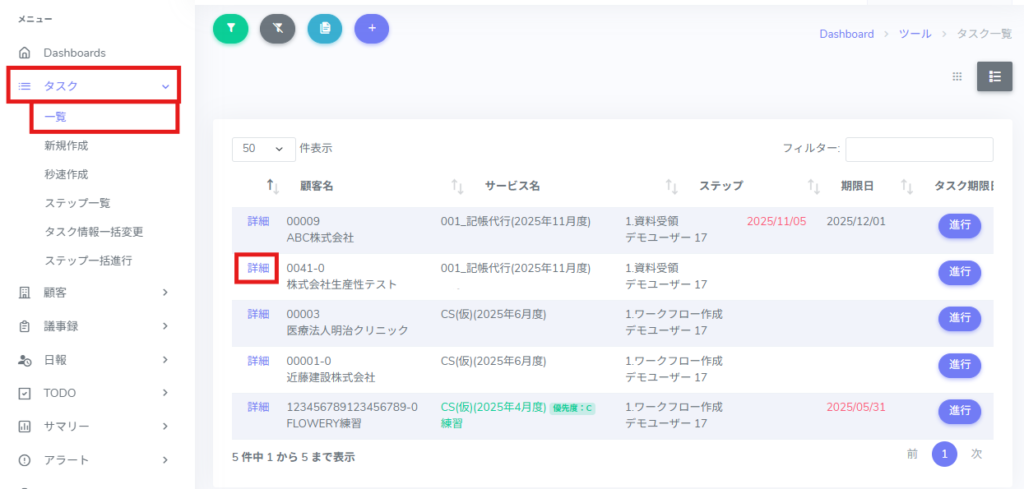Click the gray clear-filter button
Screen dimensions: 1024x489
277,29
